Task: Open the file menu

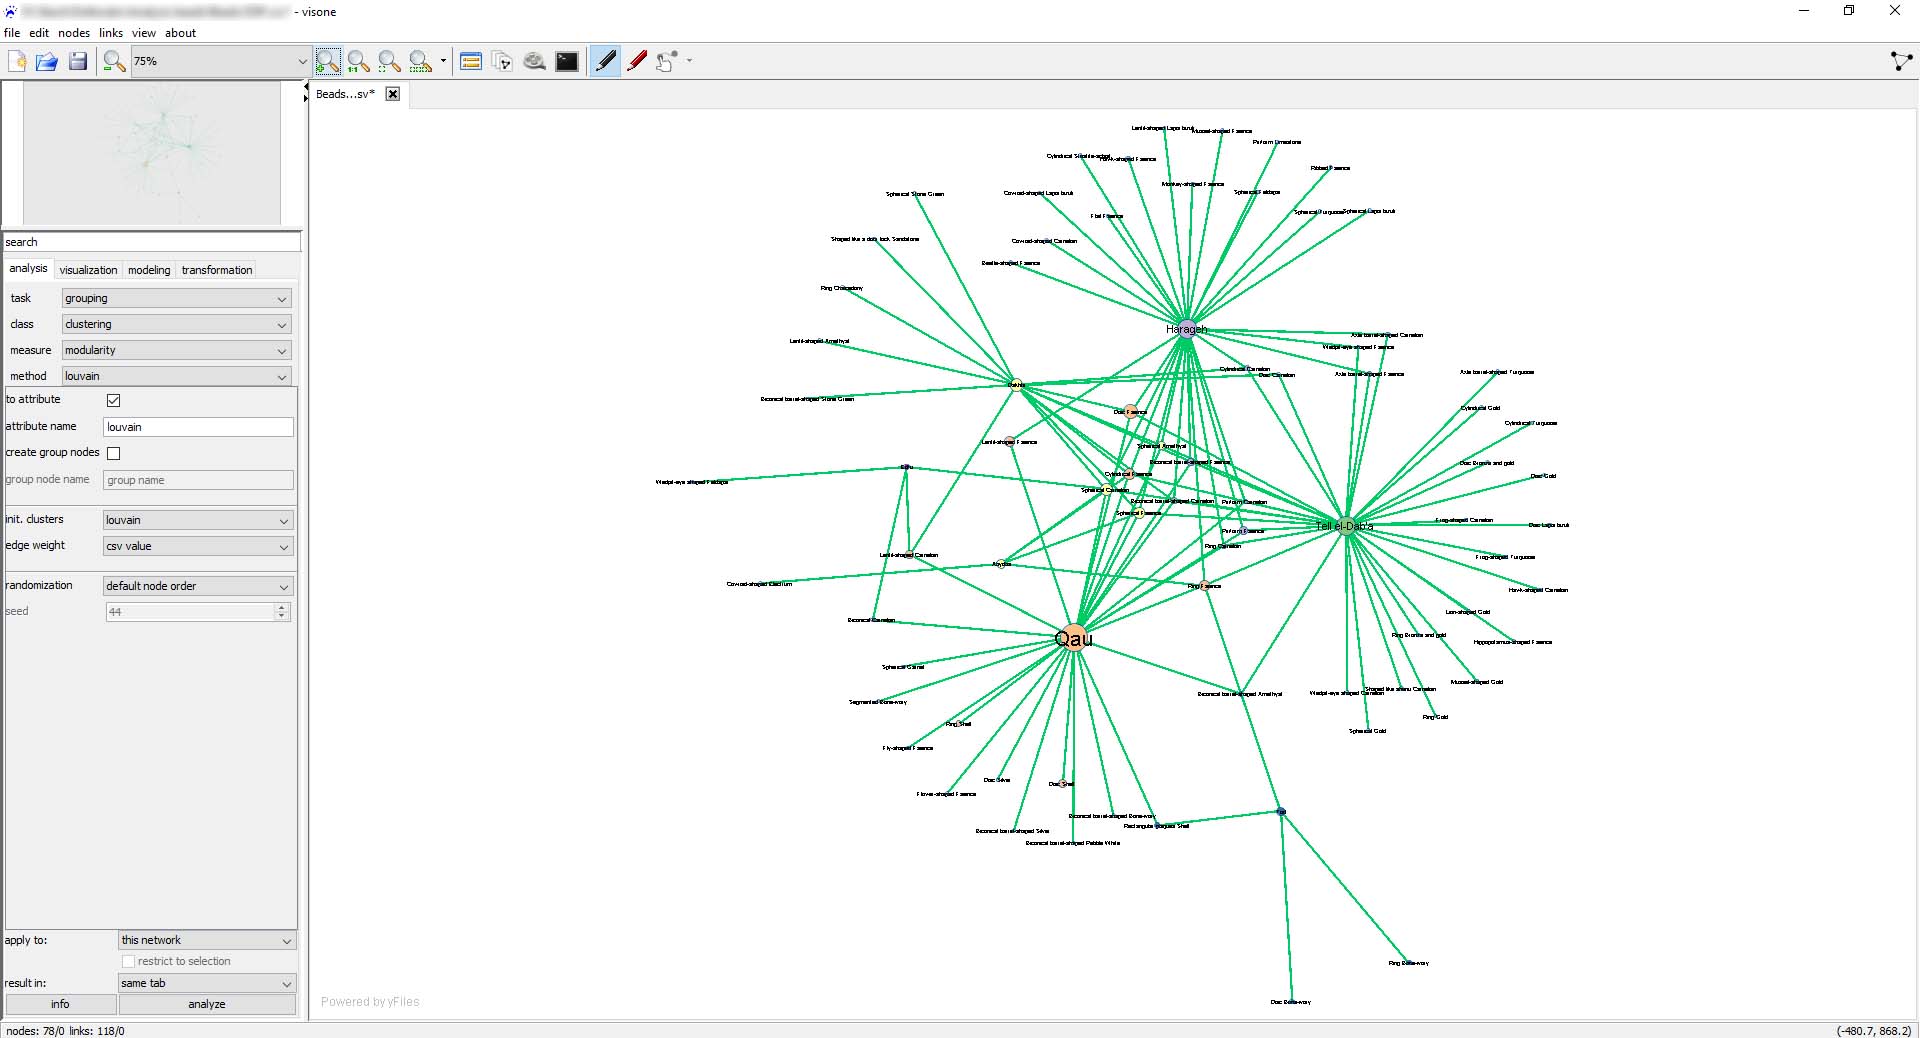Action: coord(12,33)
